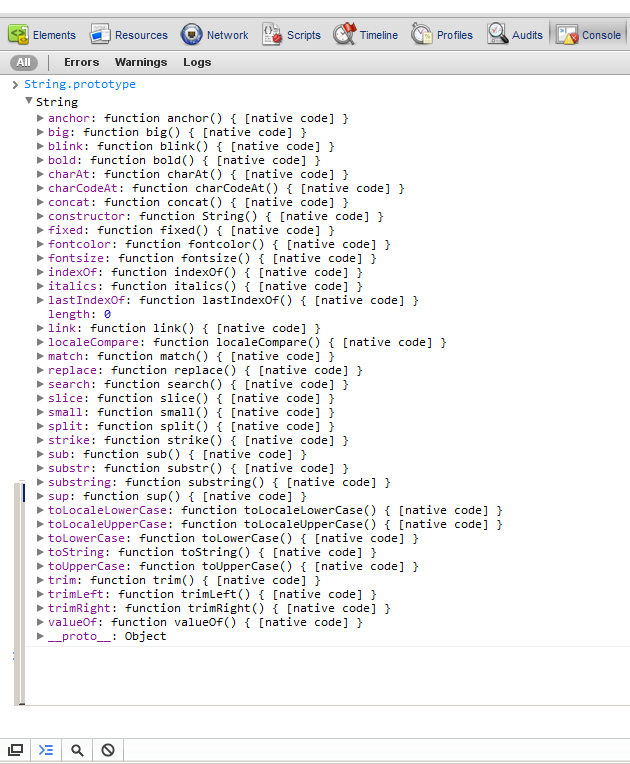630x764 pixels.
Task: Expand the trimRight function entry
Action: [x=40, y=608]
